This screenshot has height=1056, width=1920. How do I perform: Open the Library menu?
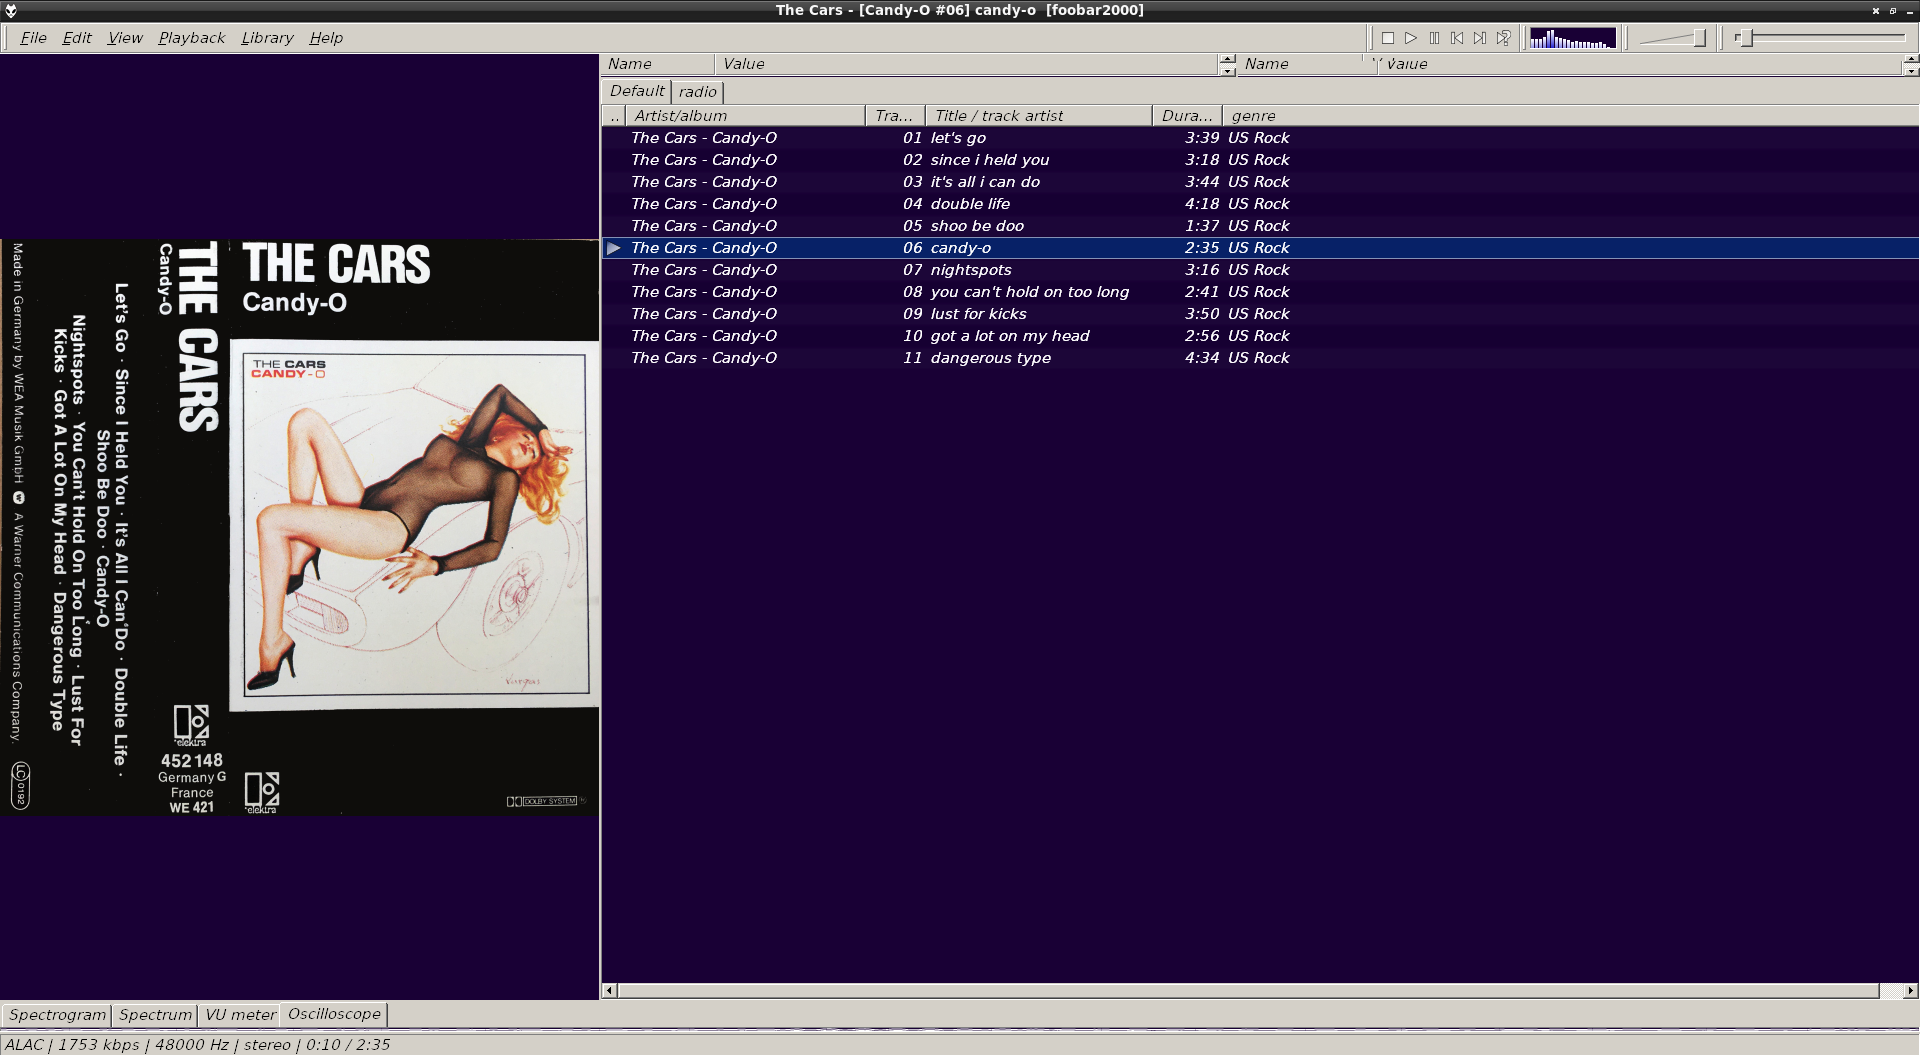pos(267,38)
